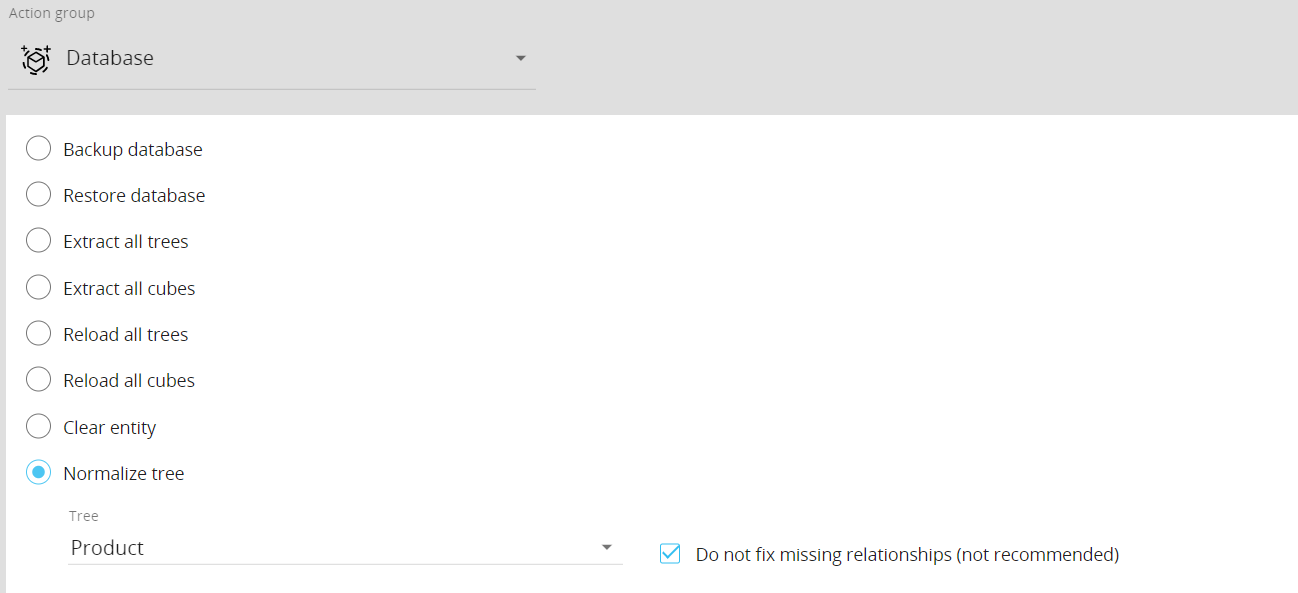Expand the Tree dropdown arrow

(x=606, y=548)
